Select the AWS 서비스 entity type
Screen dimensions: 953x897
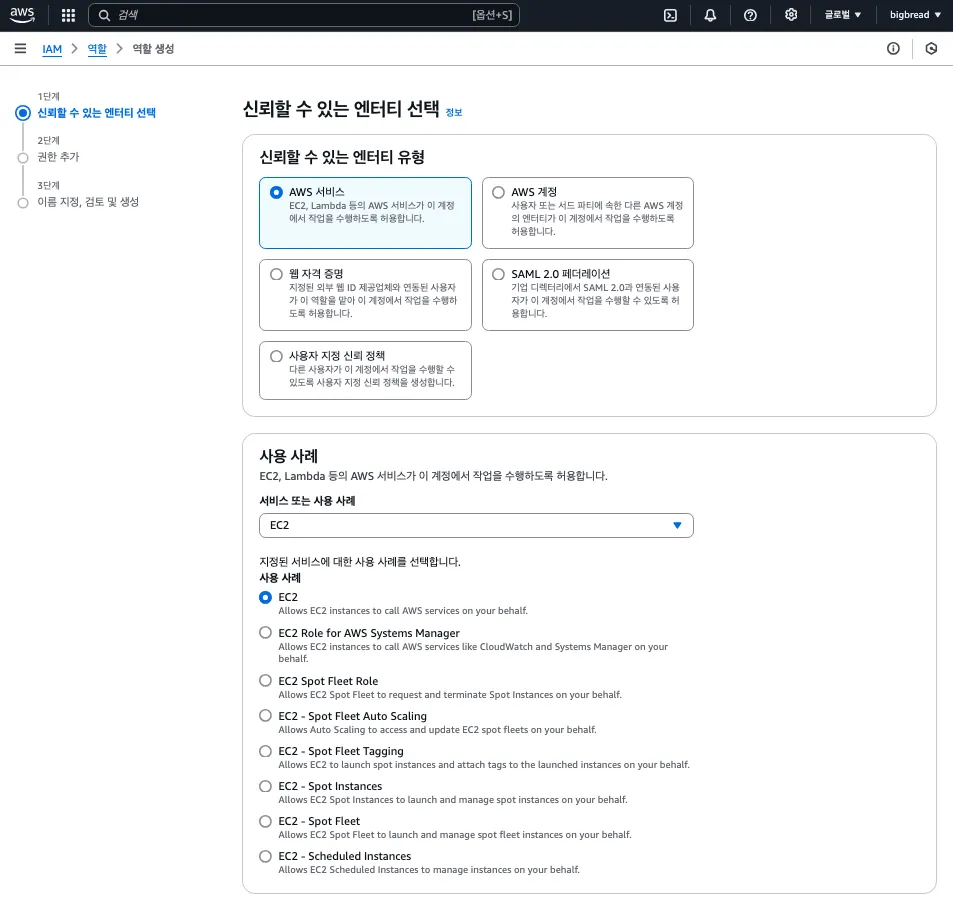[x=365, y=213]
